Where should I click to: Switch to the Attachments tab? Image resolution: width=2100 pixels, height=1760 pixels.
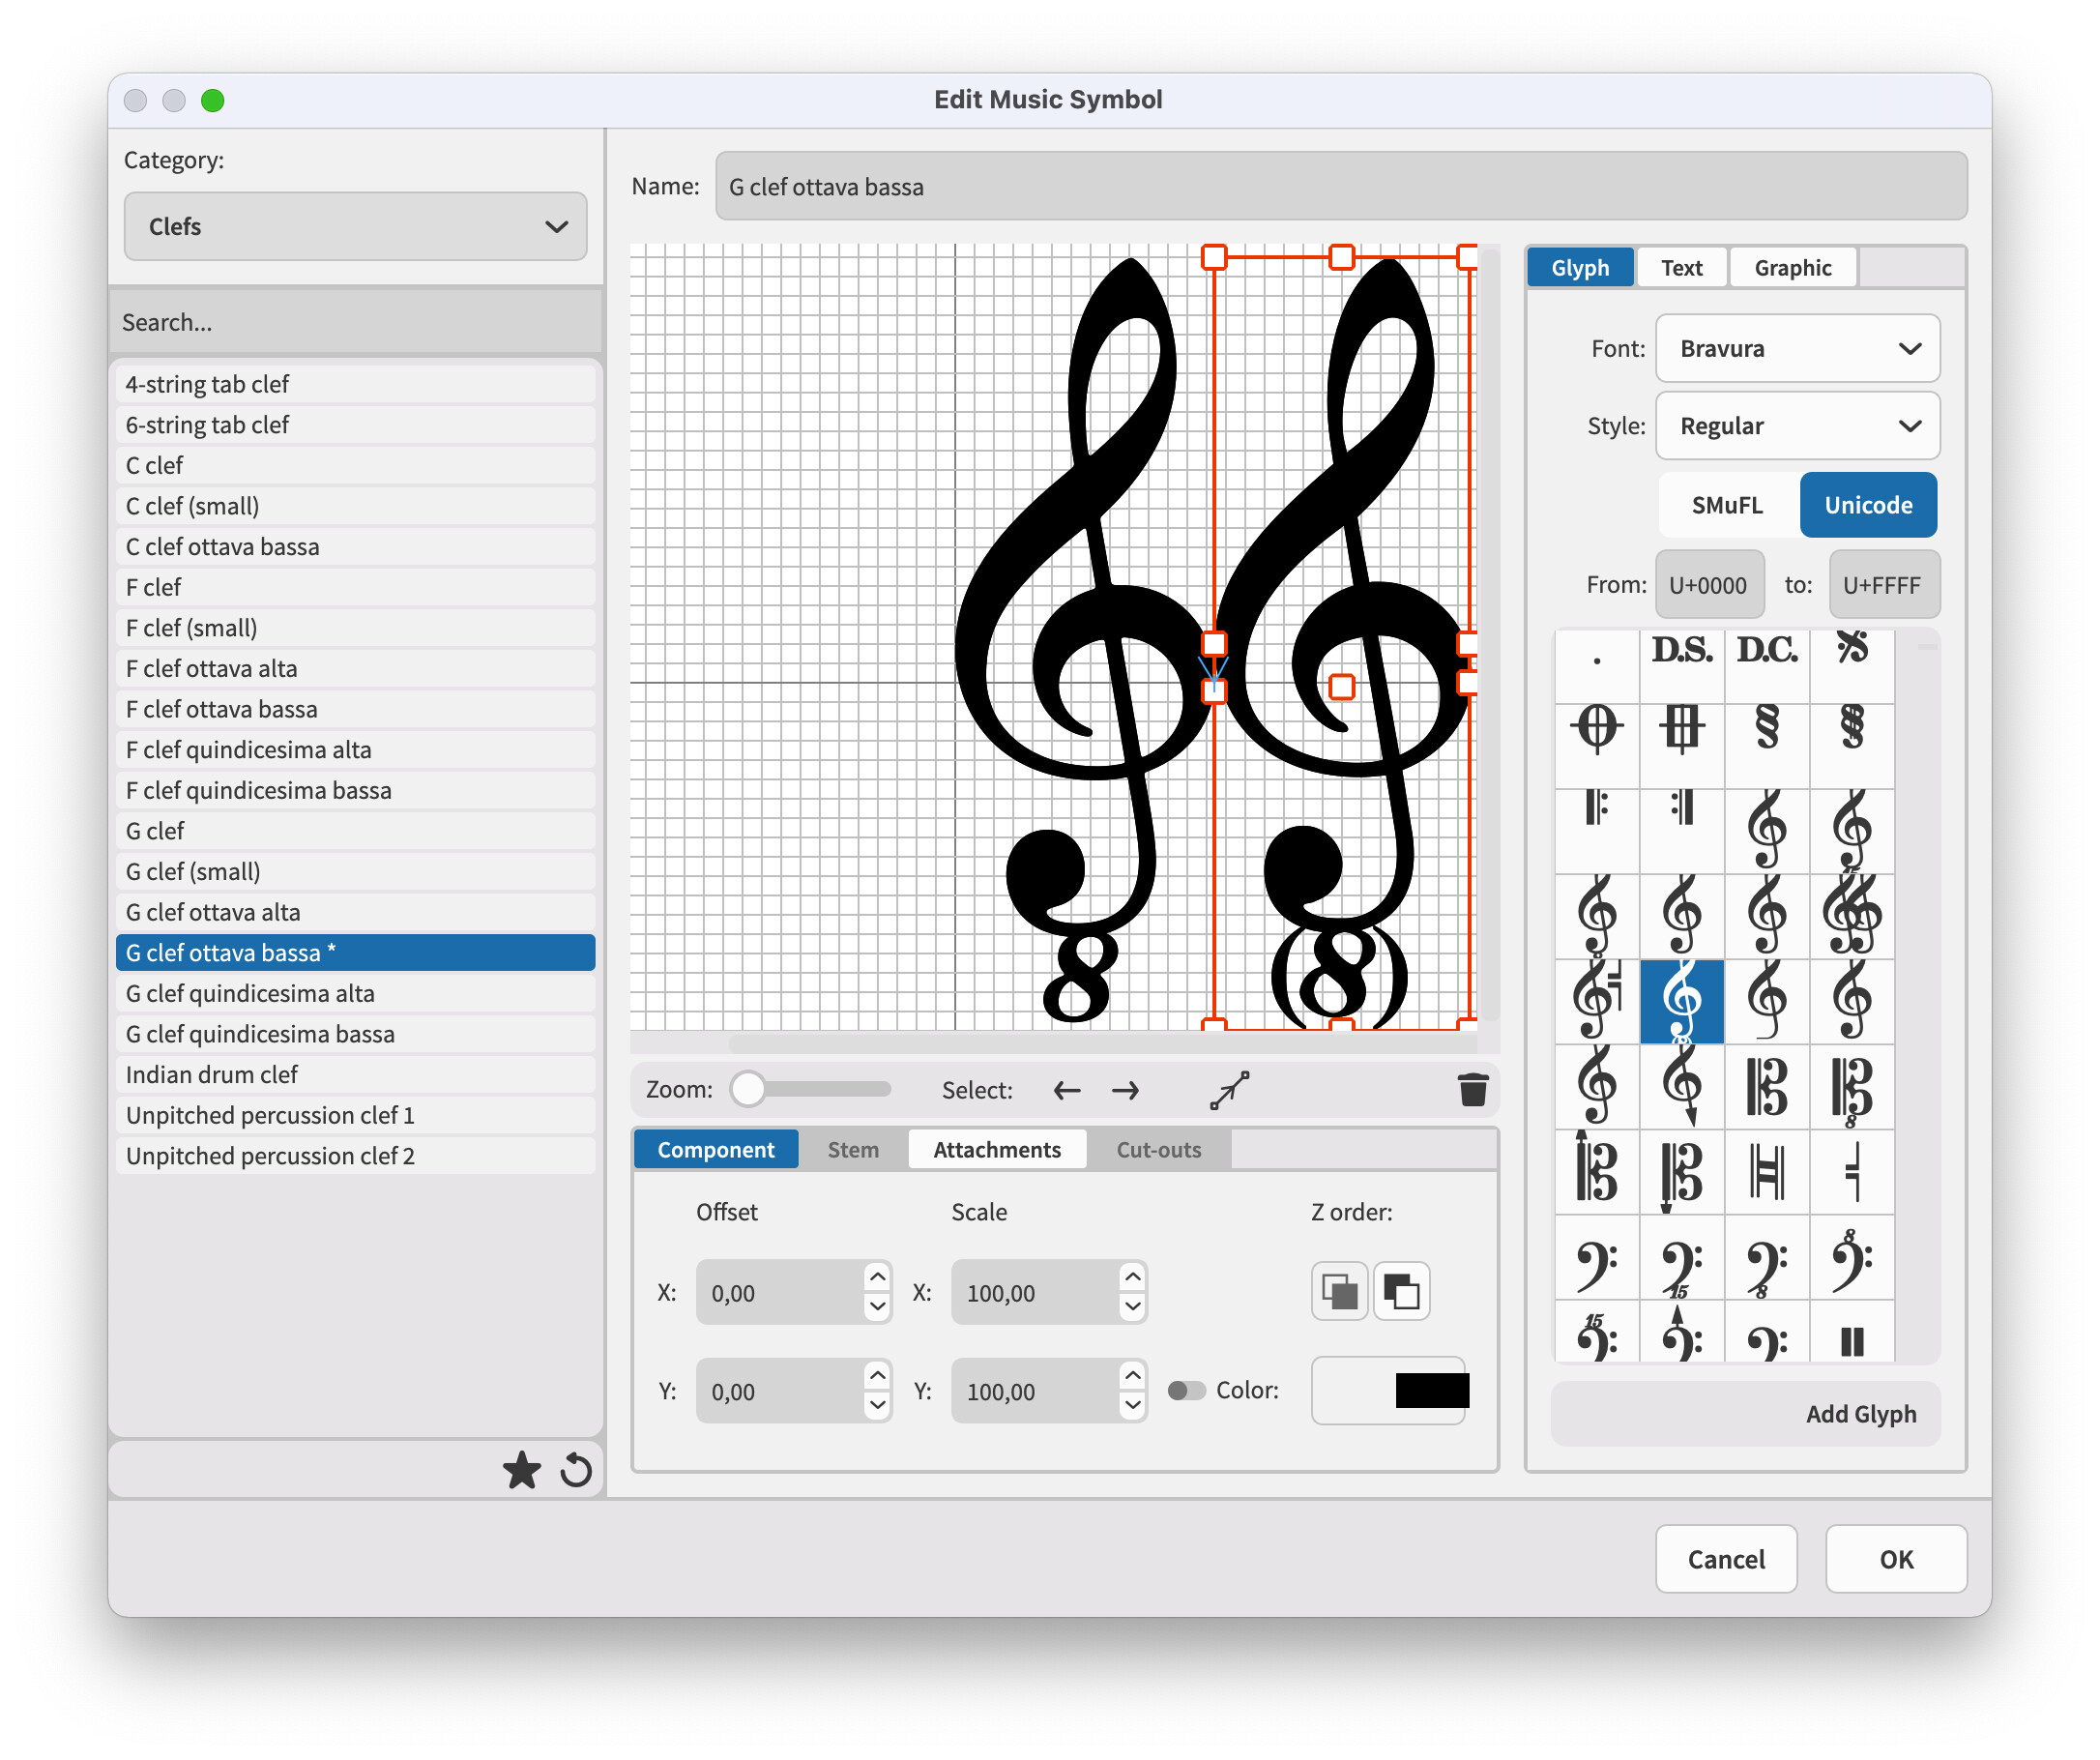[x=996, y=1150]
